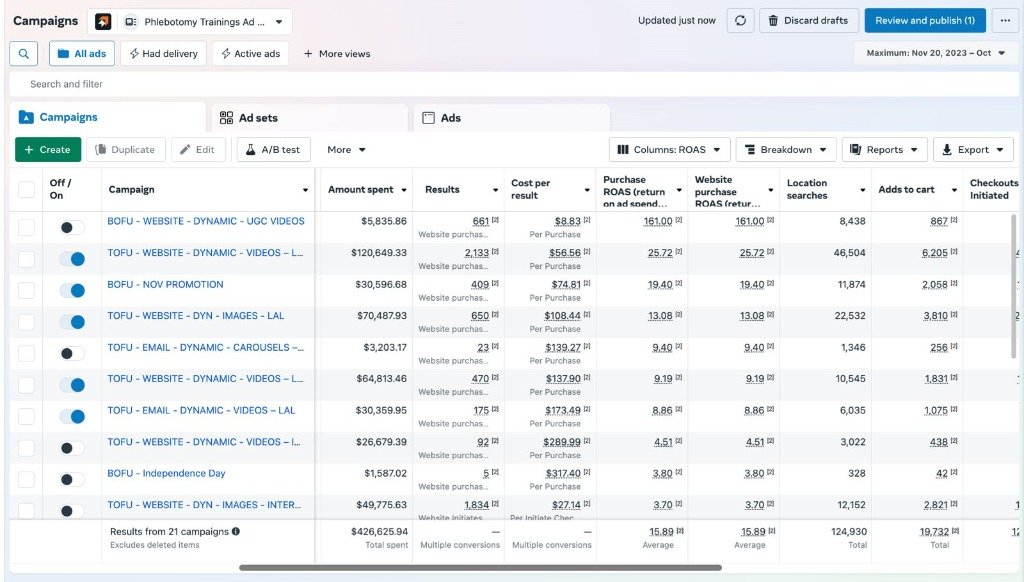Click the Discard drafts trash button
1024x582 pixels.
(807, 21)
